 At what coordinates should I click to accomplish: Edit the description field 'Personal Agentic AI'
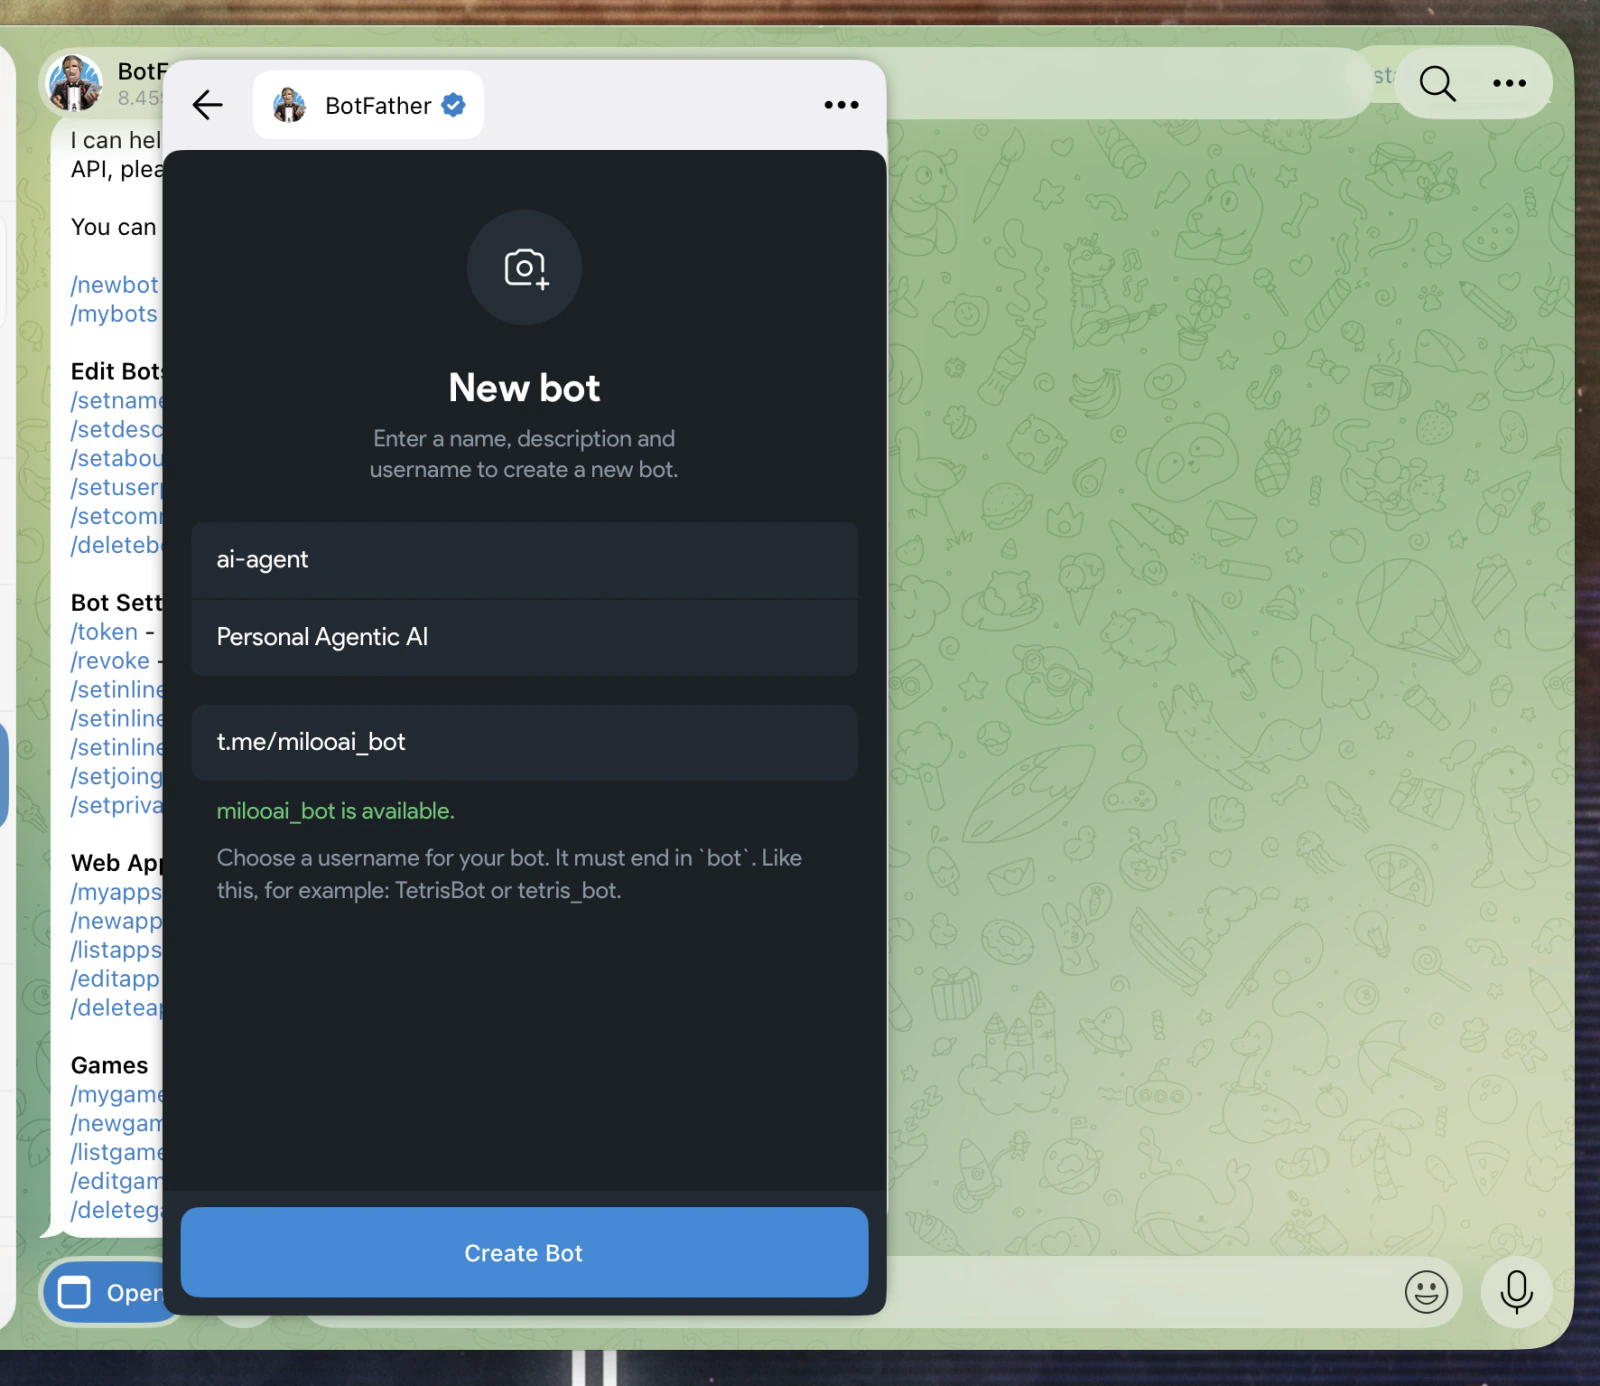tap(524, 638)
